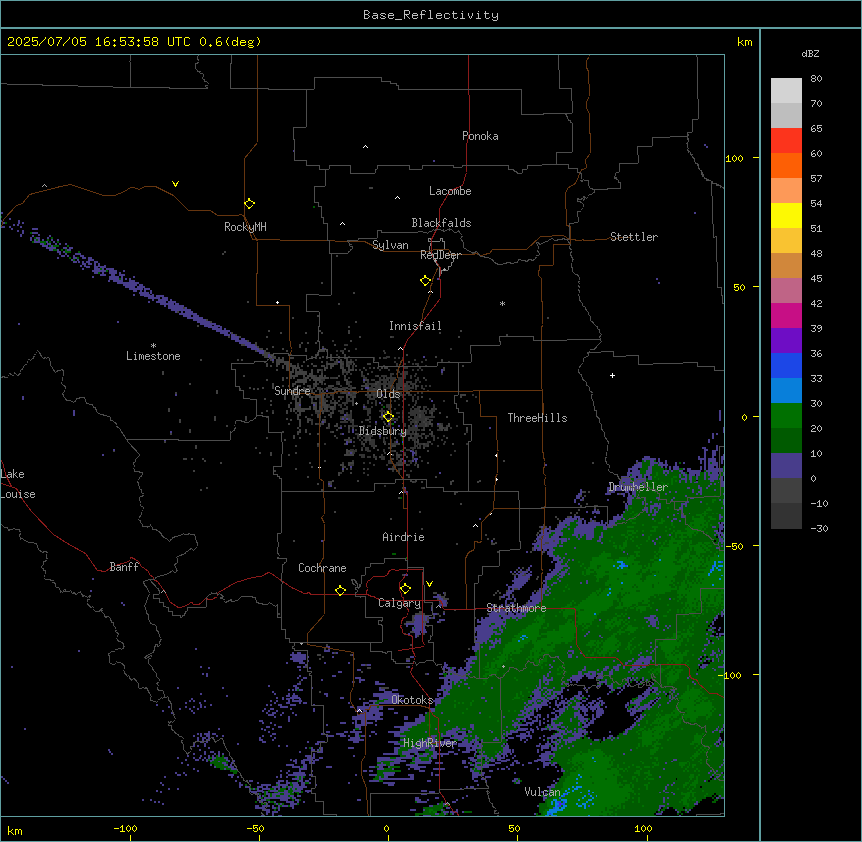Select the Vulcan label
Image resolution: width=862 pixels, height=842 pixels.
click(x=542, y=792)
